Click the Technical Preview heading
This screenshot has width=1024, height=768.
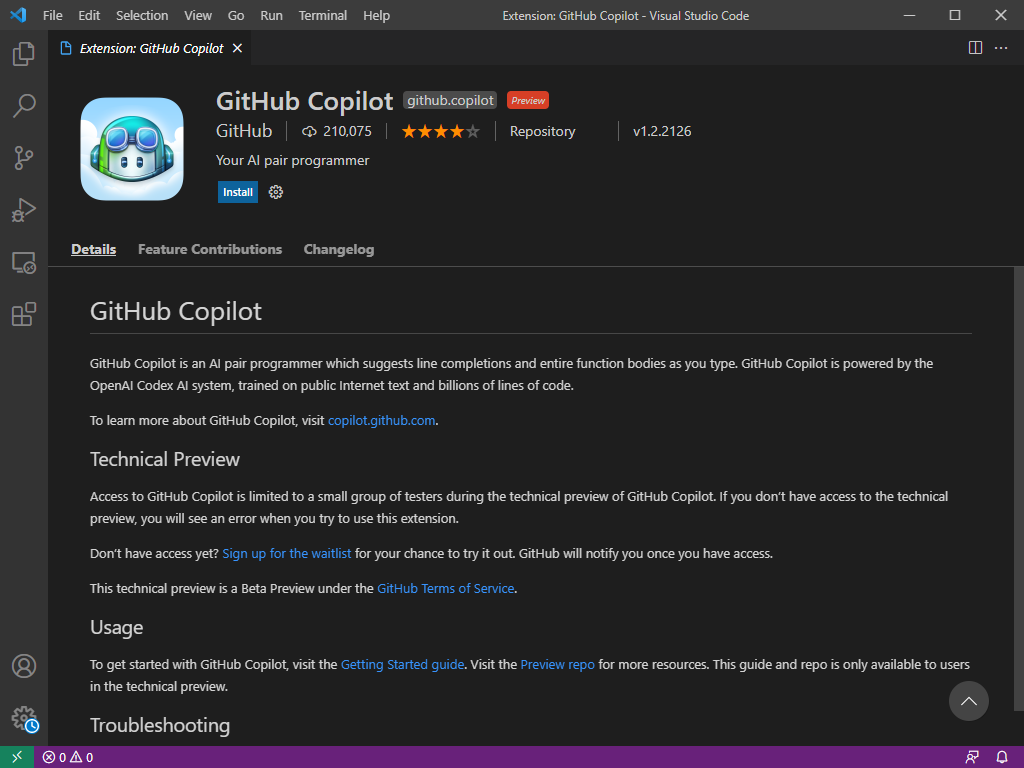pos(165,459)
